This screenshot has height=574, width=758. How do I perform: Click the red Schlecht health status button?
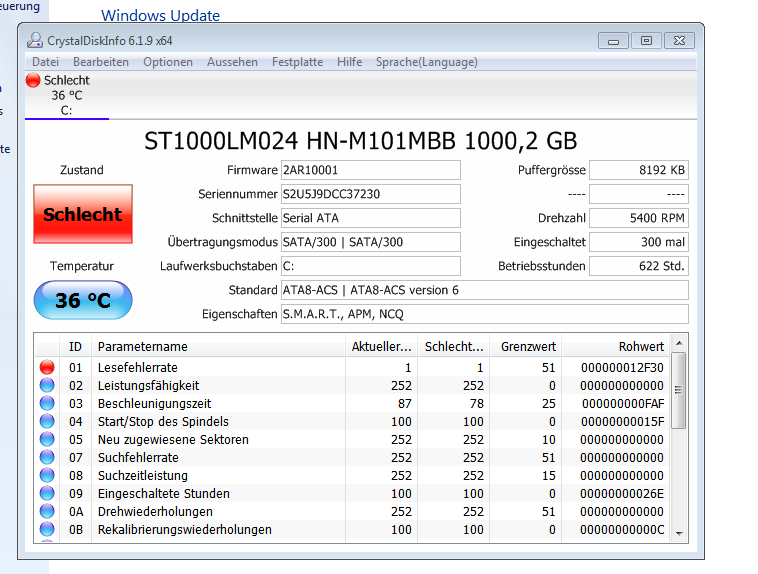83,214
